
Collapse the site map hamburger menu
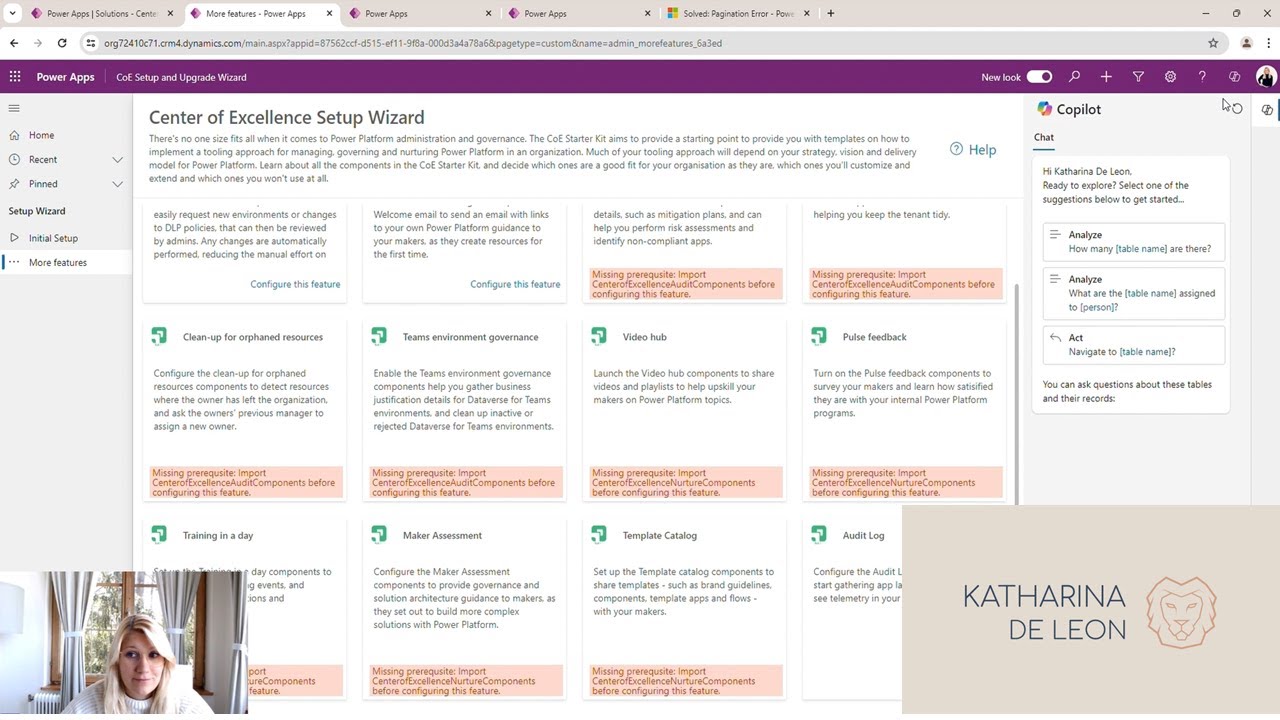(14, 108)
